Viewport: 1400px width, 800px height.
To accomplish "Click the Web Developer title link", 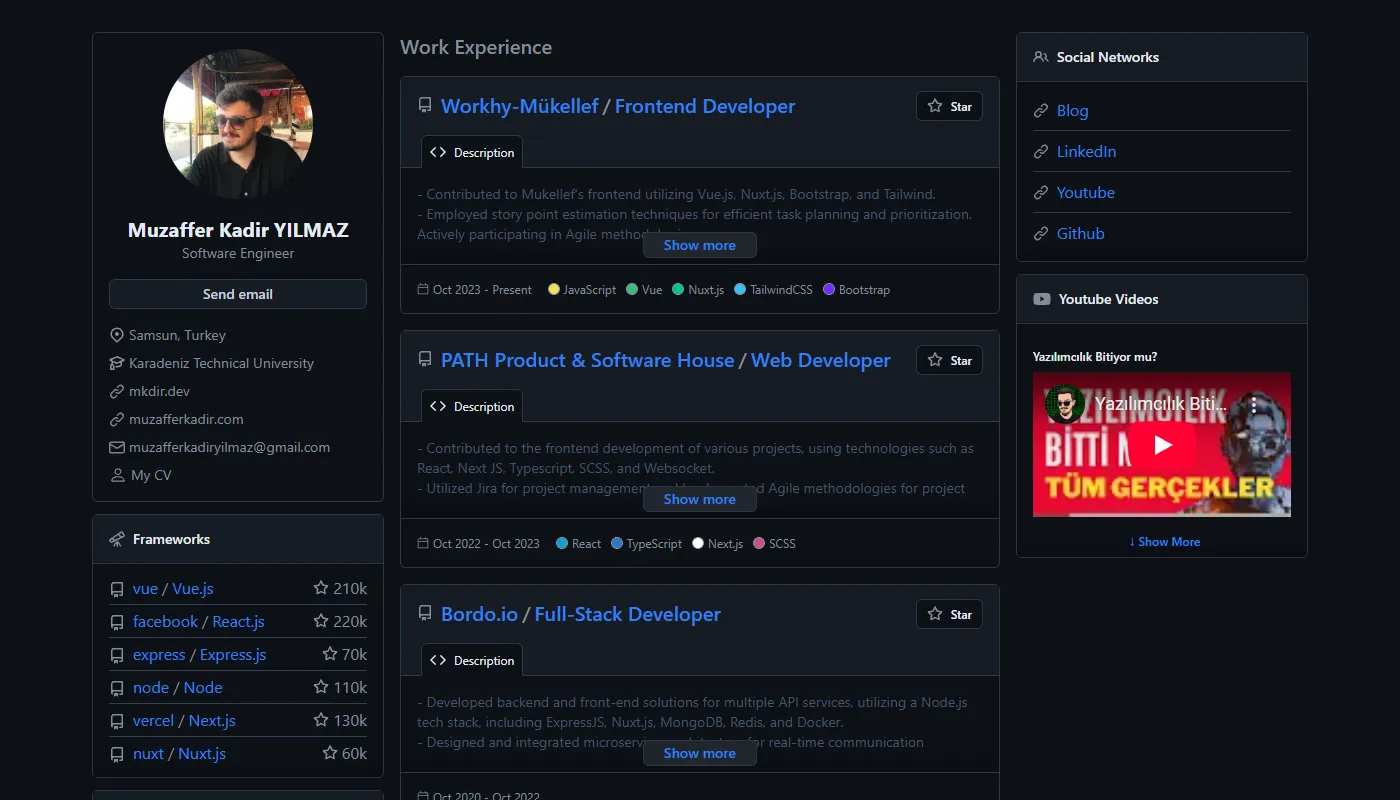I will coord(821,360).
